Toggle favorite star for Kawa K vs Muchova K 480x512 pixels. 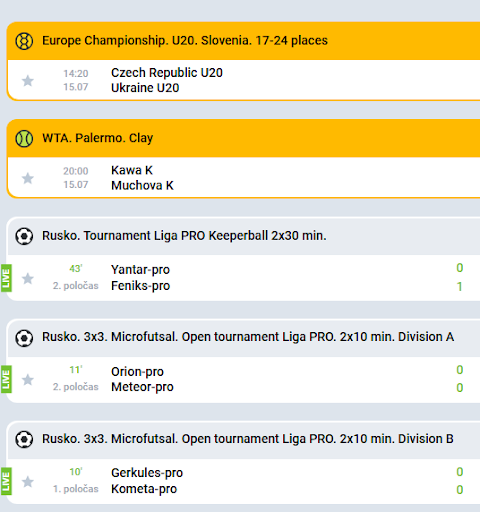pos(28,178)
